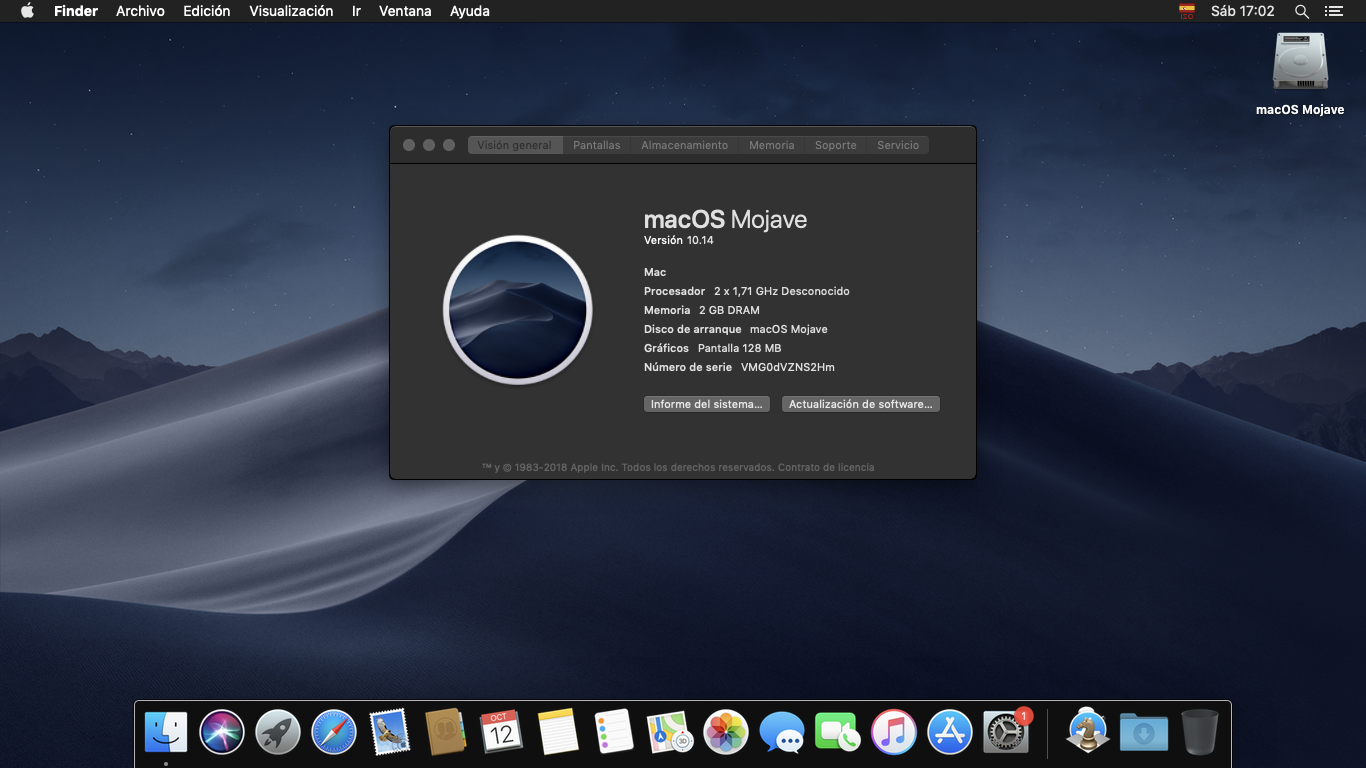1366x768 pixels.
Task: Launch Siri from the Dock
Action: pyautogui.click(x=222, y=732)
